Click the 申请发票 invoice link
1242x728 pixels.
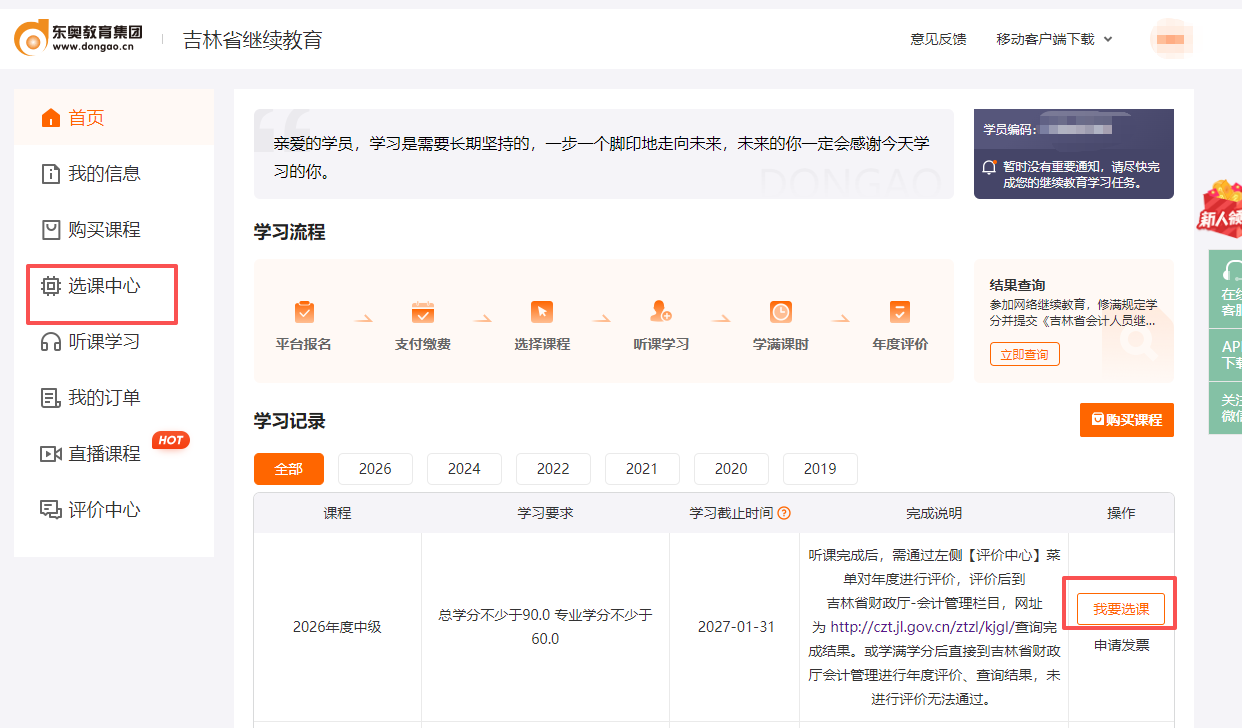pyautogui.click(x=1120, y=644)
